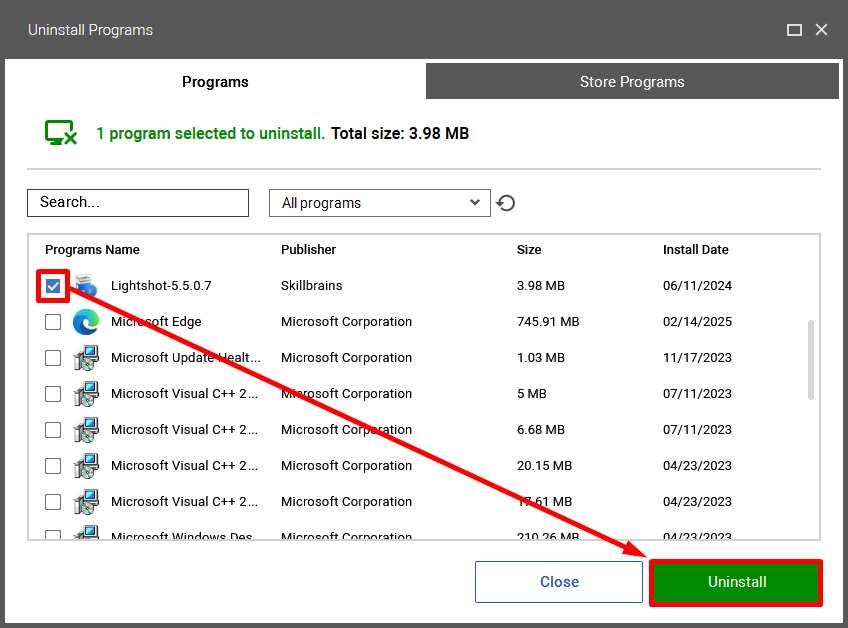
Task: Click the Microsoft Update Health installer icon
Action: click(86, 358)
